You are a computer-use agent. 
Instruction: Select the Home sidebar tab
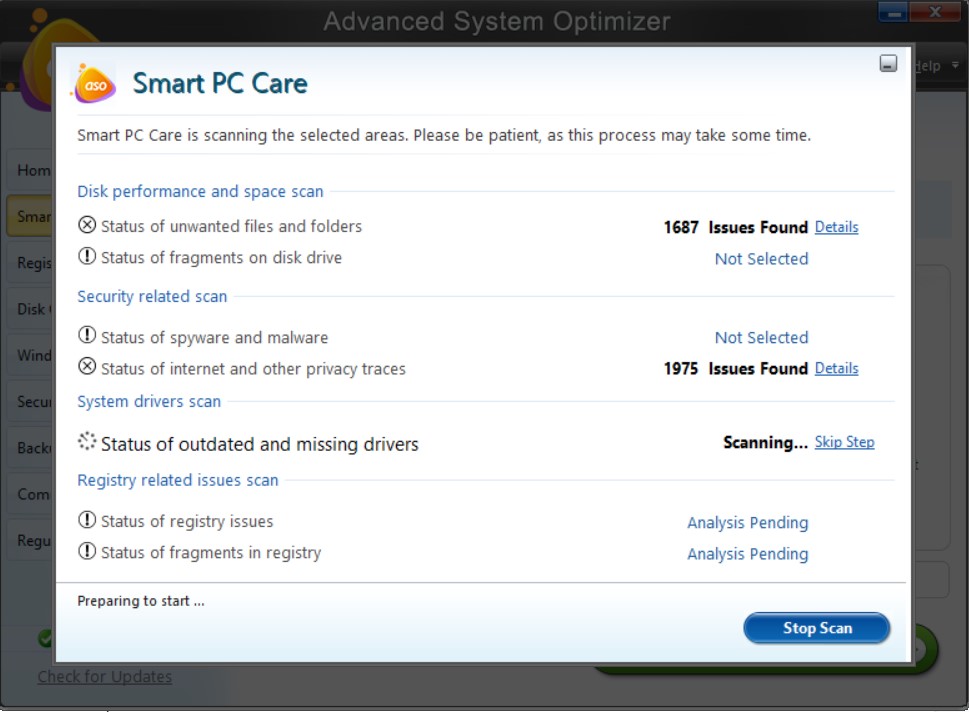pos(30,170)
